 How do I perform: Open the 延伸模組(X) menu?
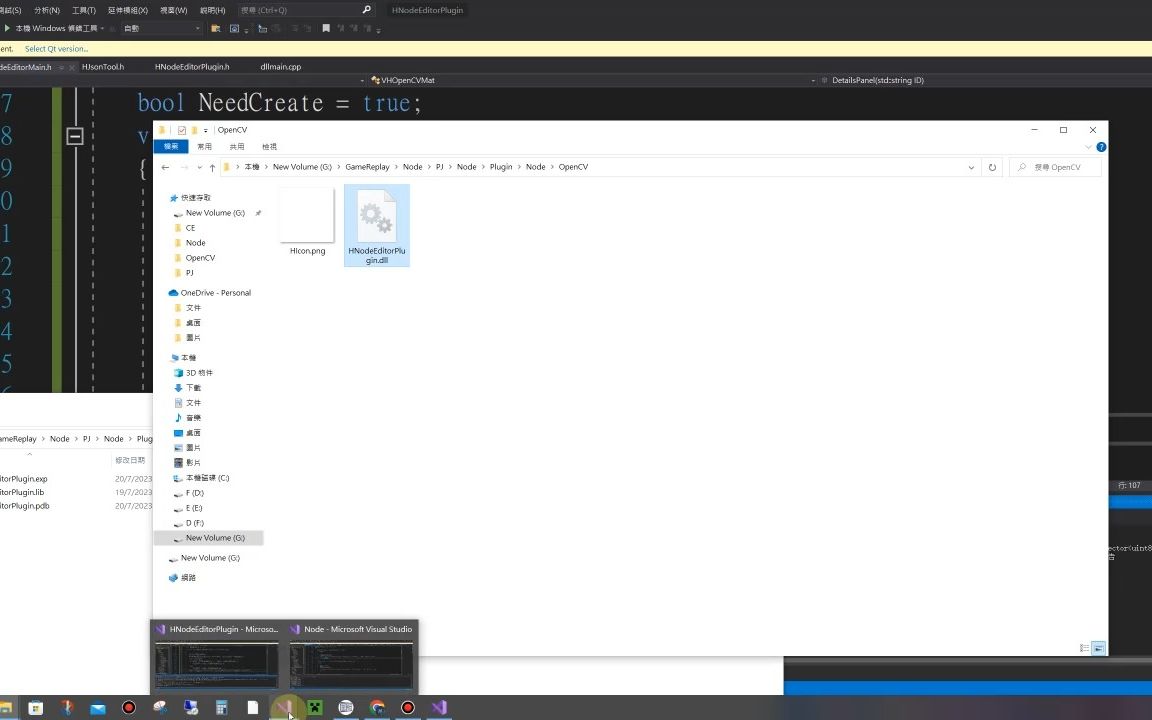128,10
